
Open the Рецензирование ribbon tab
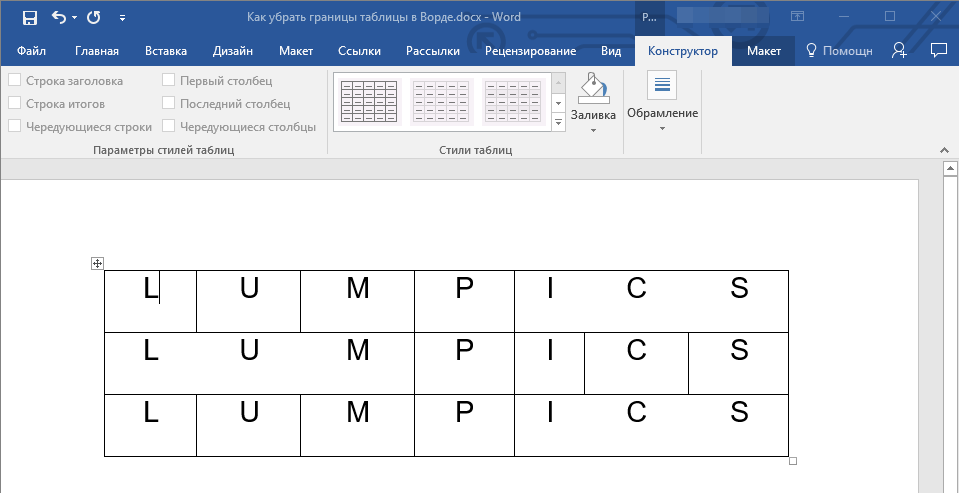coord(530,51)
